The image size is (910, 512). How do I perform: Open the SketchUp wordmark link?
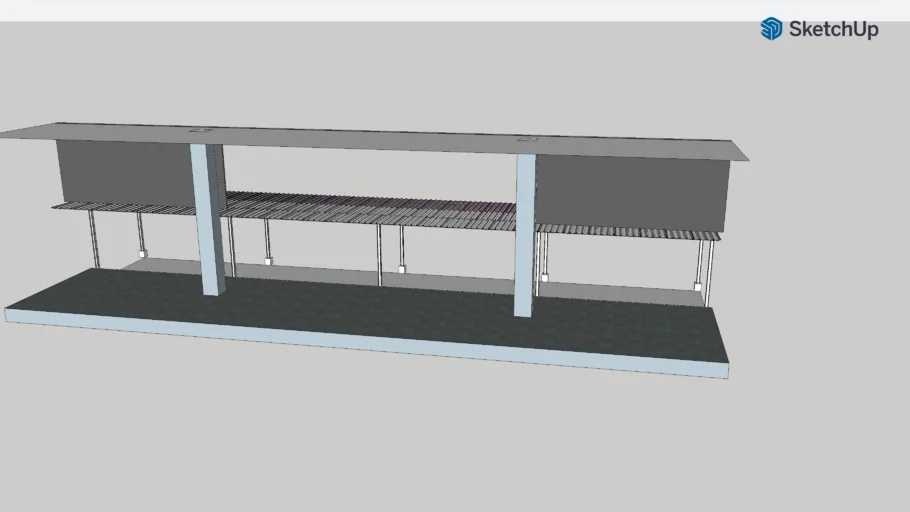point(833,30)
